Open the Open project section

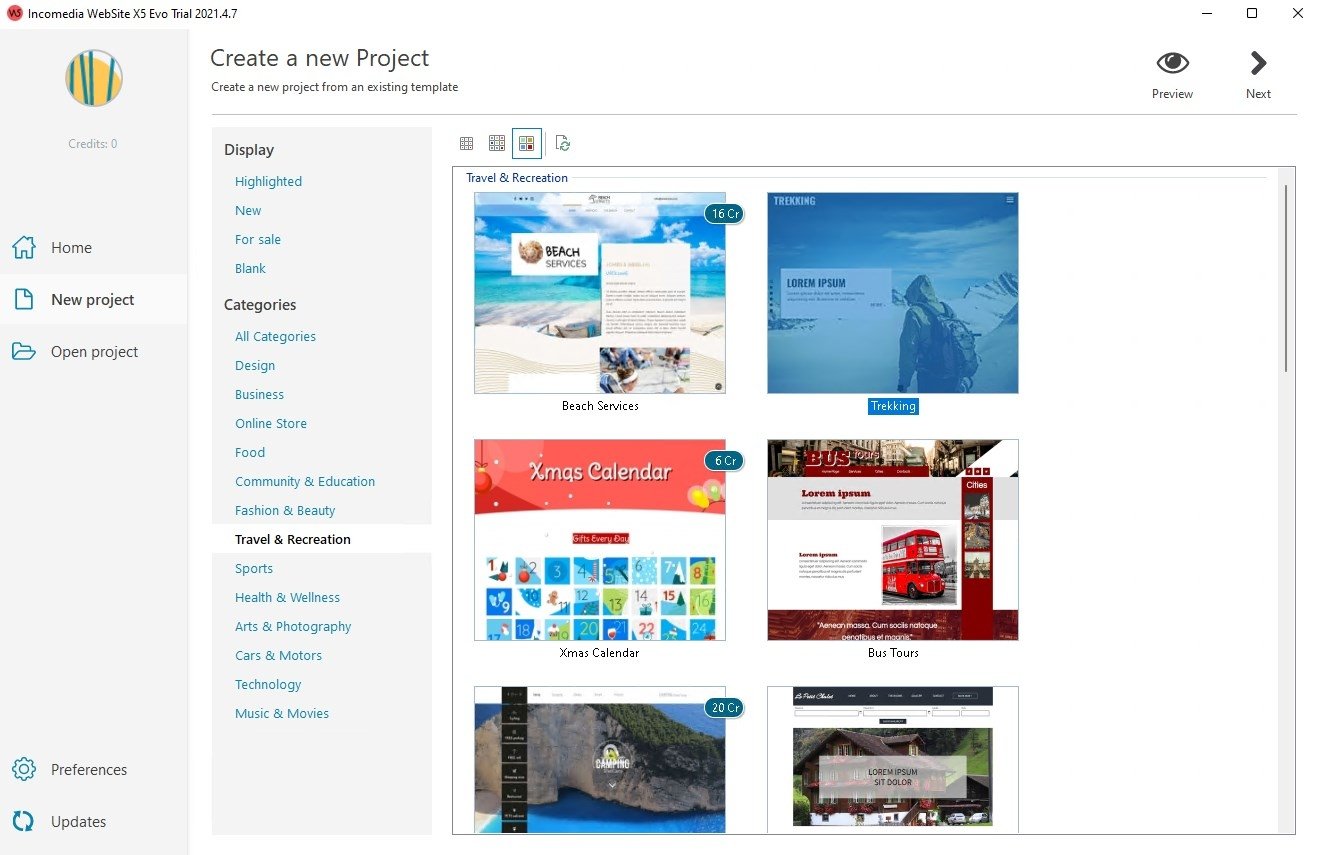94,351
